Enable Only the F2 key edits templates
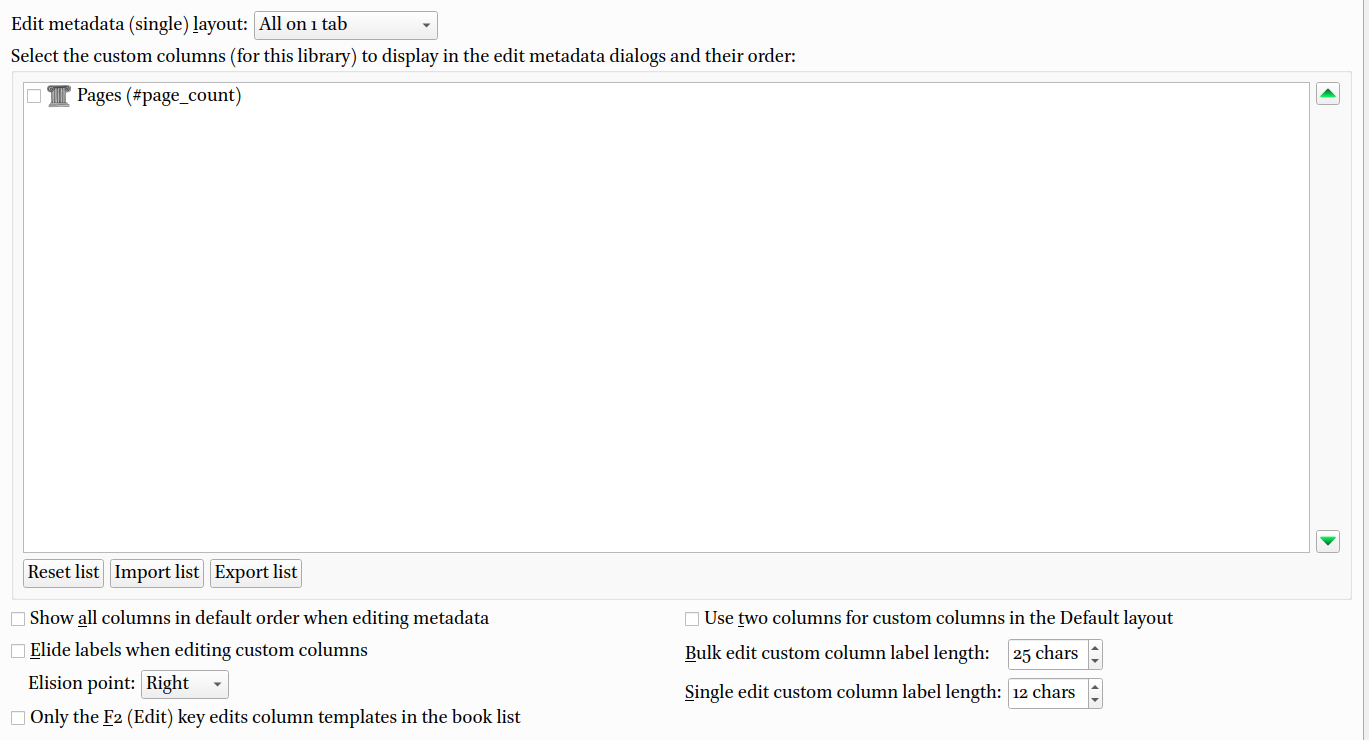Screen dimensions: 1369x740 (18, 718)
